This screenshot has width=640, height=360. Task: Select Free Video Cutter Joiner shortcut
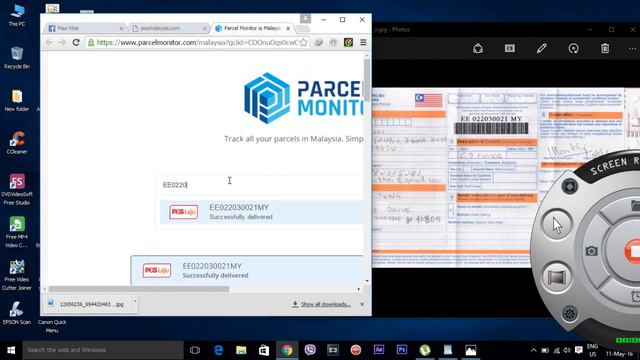click(17, 275)
